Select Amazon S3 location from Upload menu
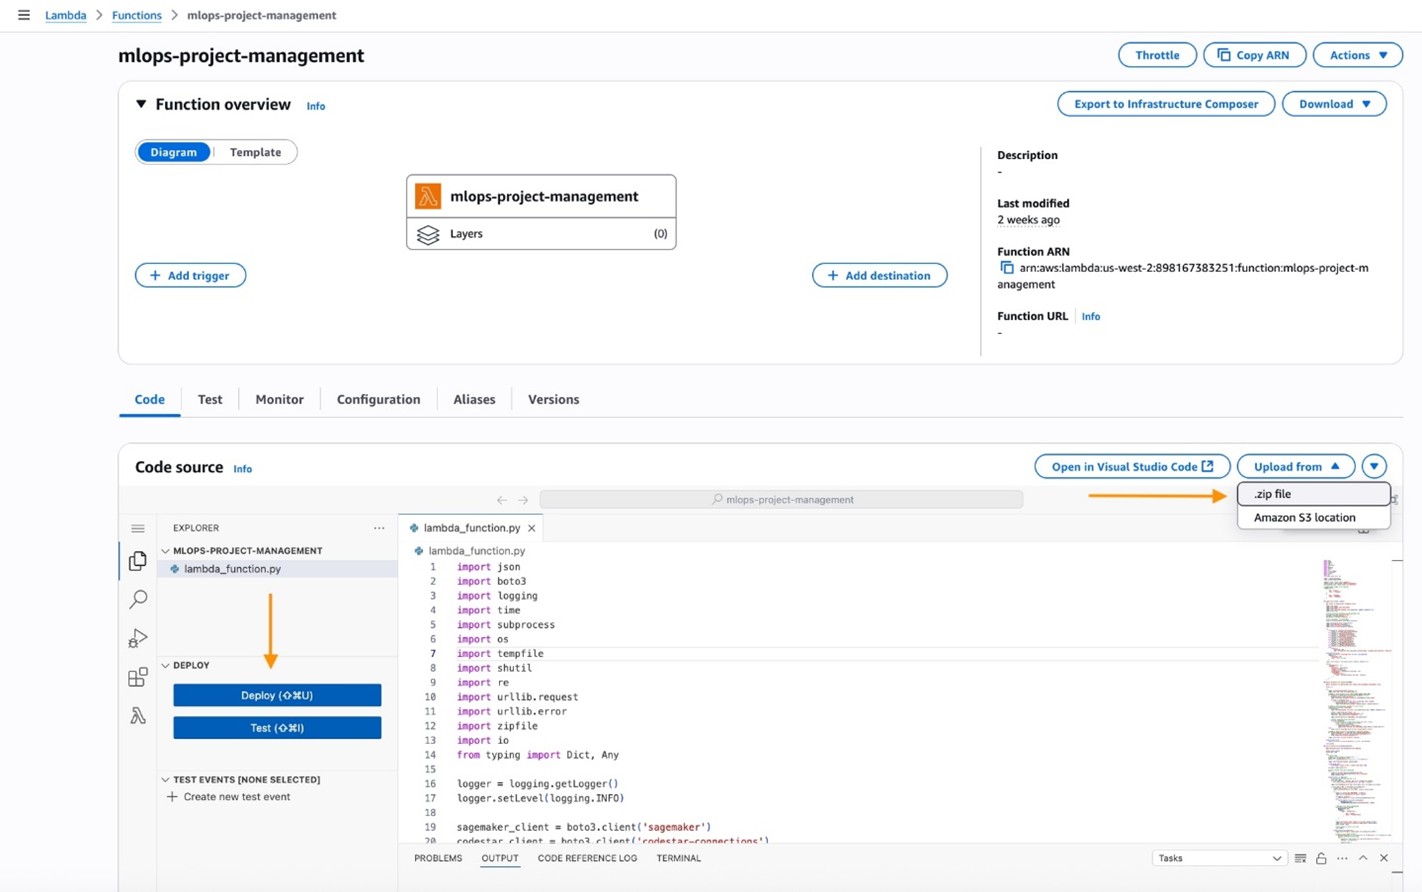 point(1304,517)
